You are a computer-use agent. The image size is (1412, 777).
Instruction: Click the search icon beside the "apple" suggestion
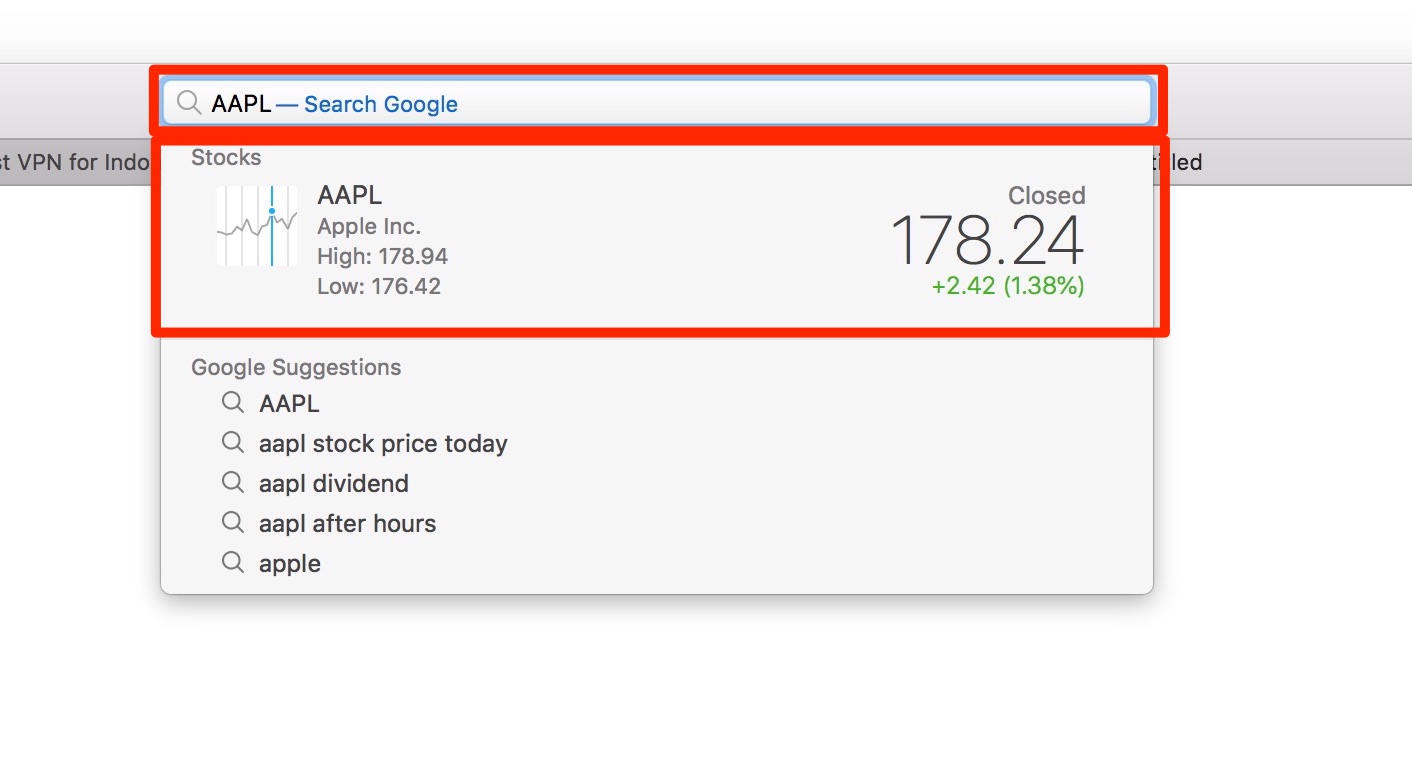pos(232,563)
